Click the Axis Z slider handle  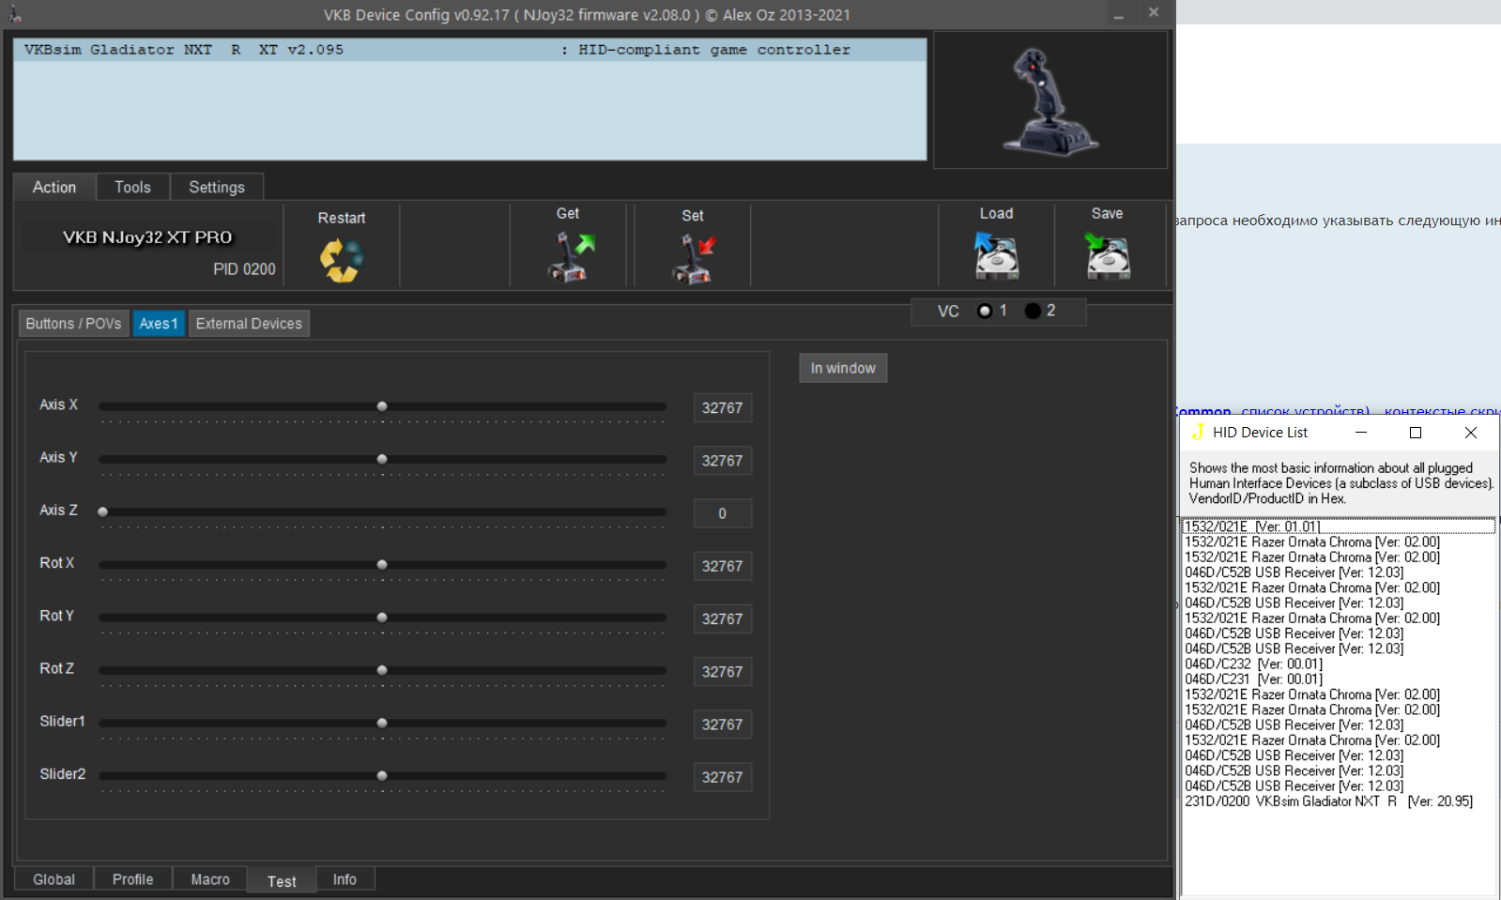103,512
